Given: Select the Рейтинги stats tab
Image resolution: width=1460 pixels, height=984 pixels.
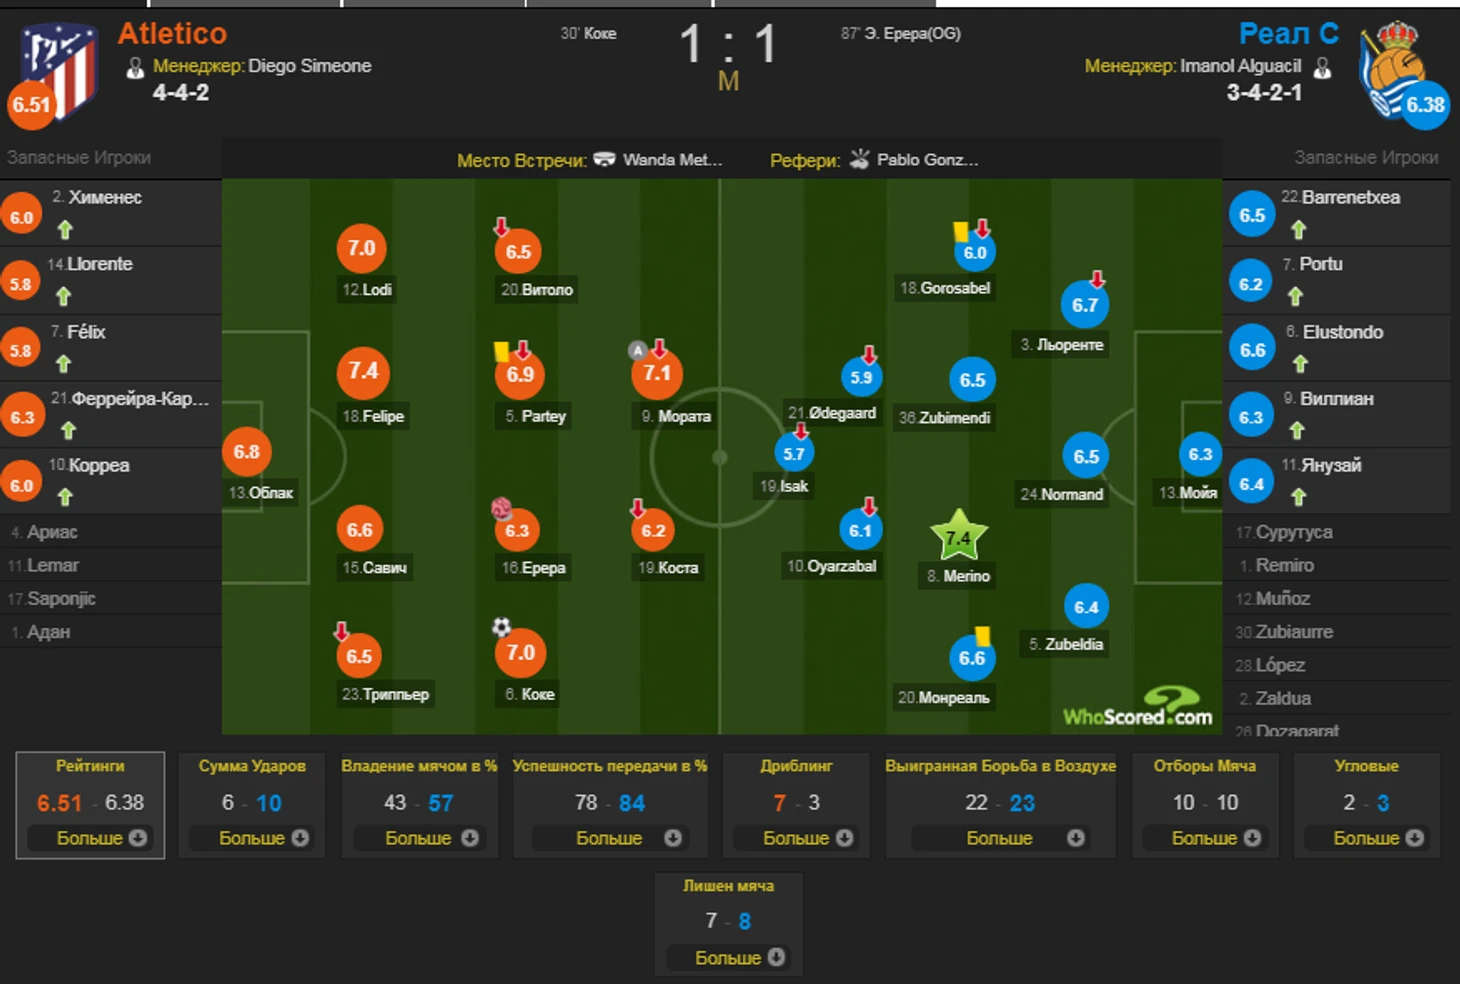Looking at the screenshot, I should [90, 805].
